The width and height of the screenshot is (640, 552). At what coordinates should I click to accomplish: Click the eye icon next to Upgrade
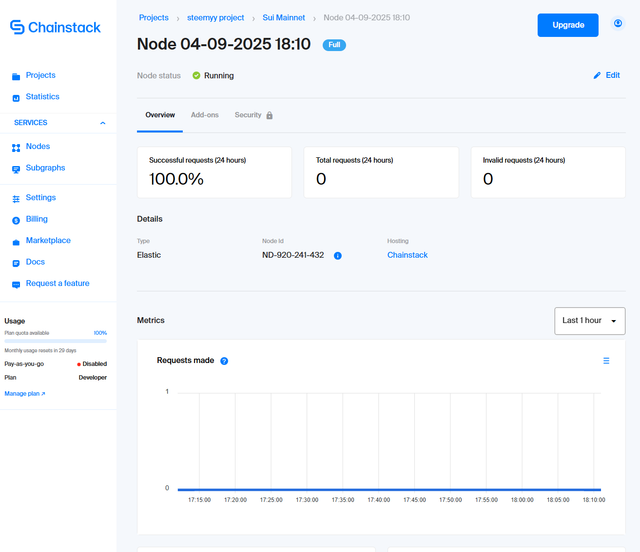618,23
